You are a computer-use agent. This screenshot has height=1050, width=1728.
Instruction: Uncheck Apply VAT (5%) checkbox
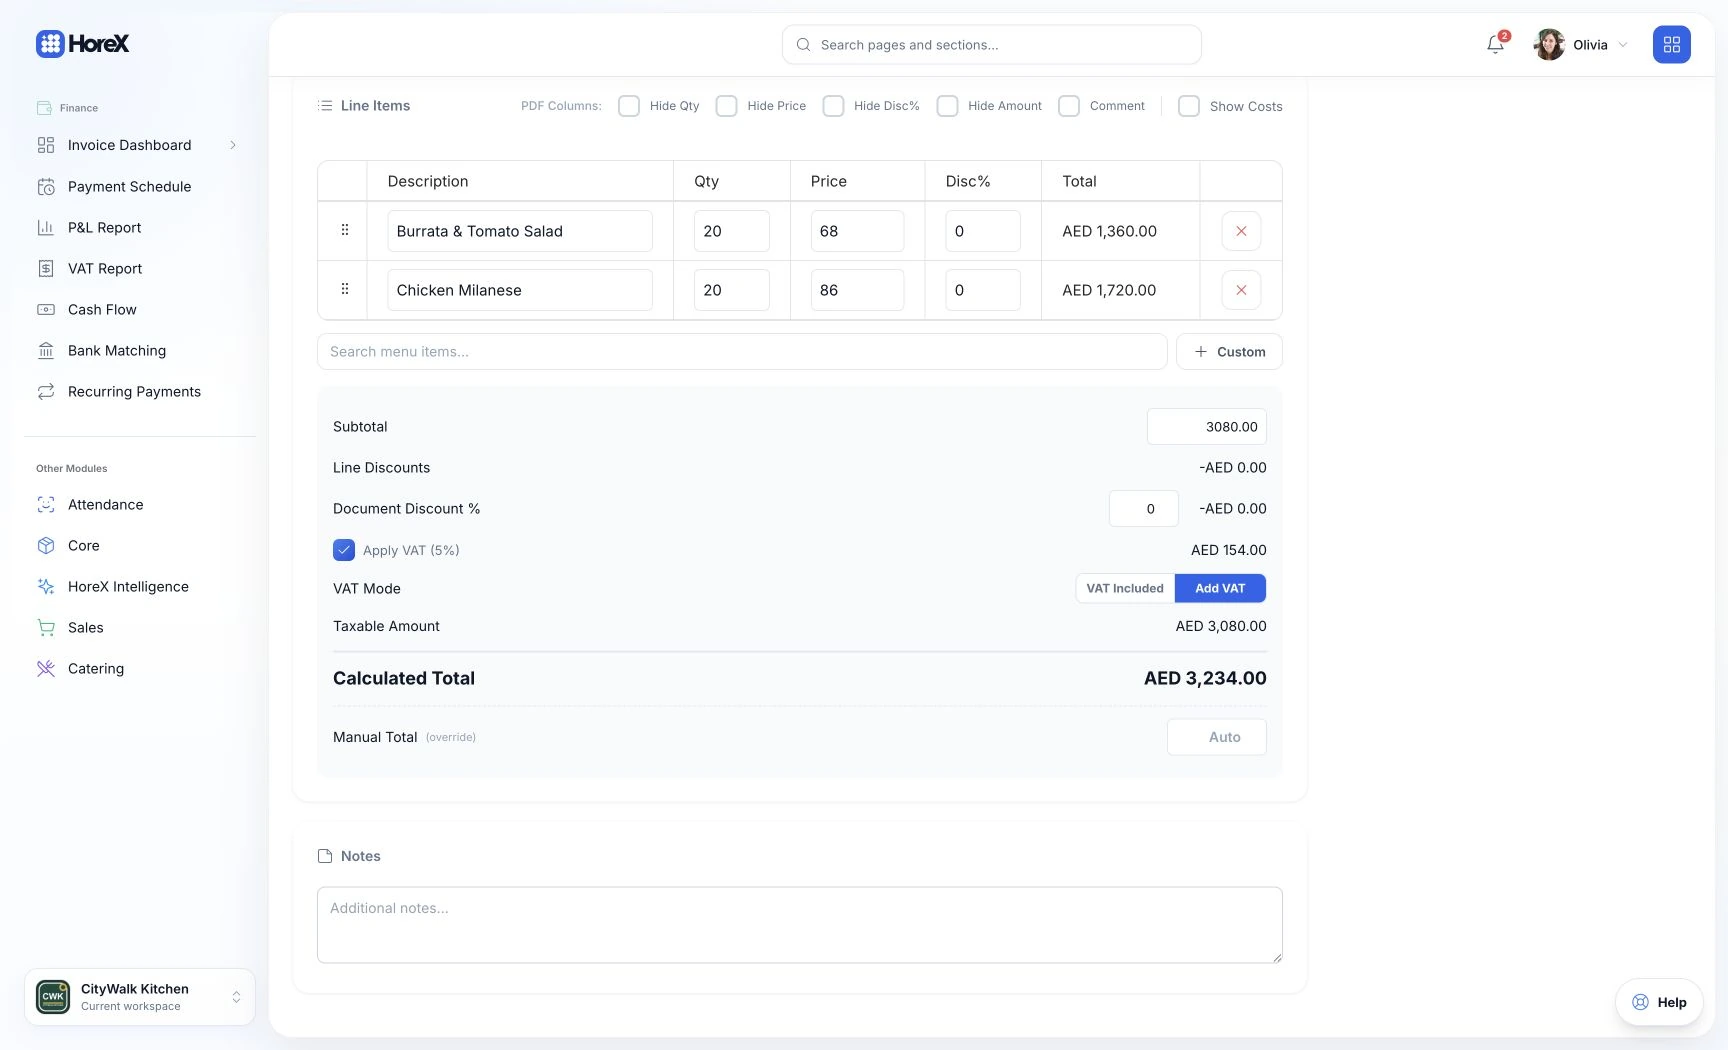point(344,550)
